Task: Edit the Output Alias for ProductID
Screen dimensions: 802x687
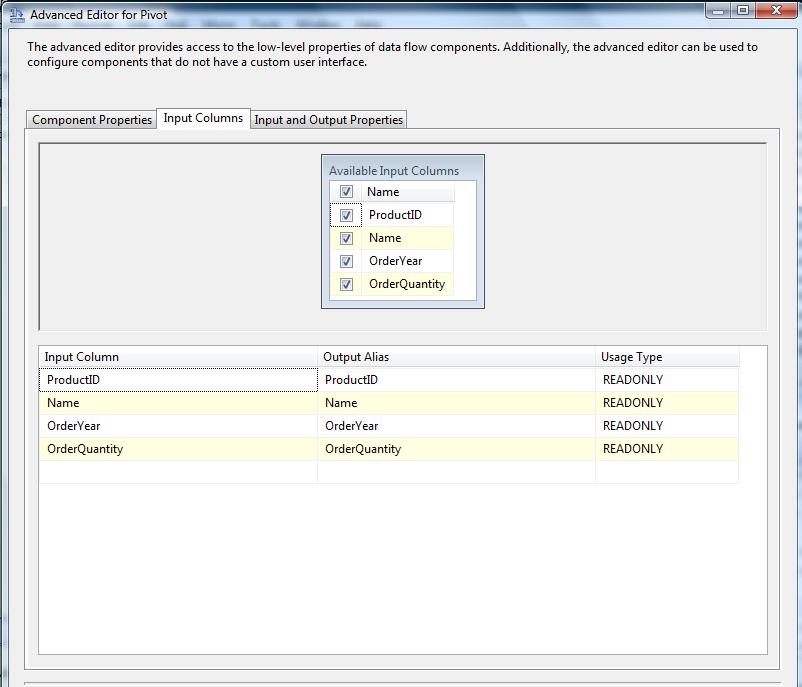Action: click(x=455, y=380)
